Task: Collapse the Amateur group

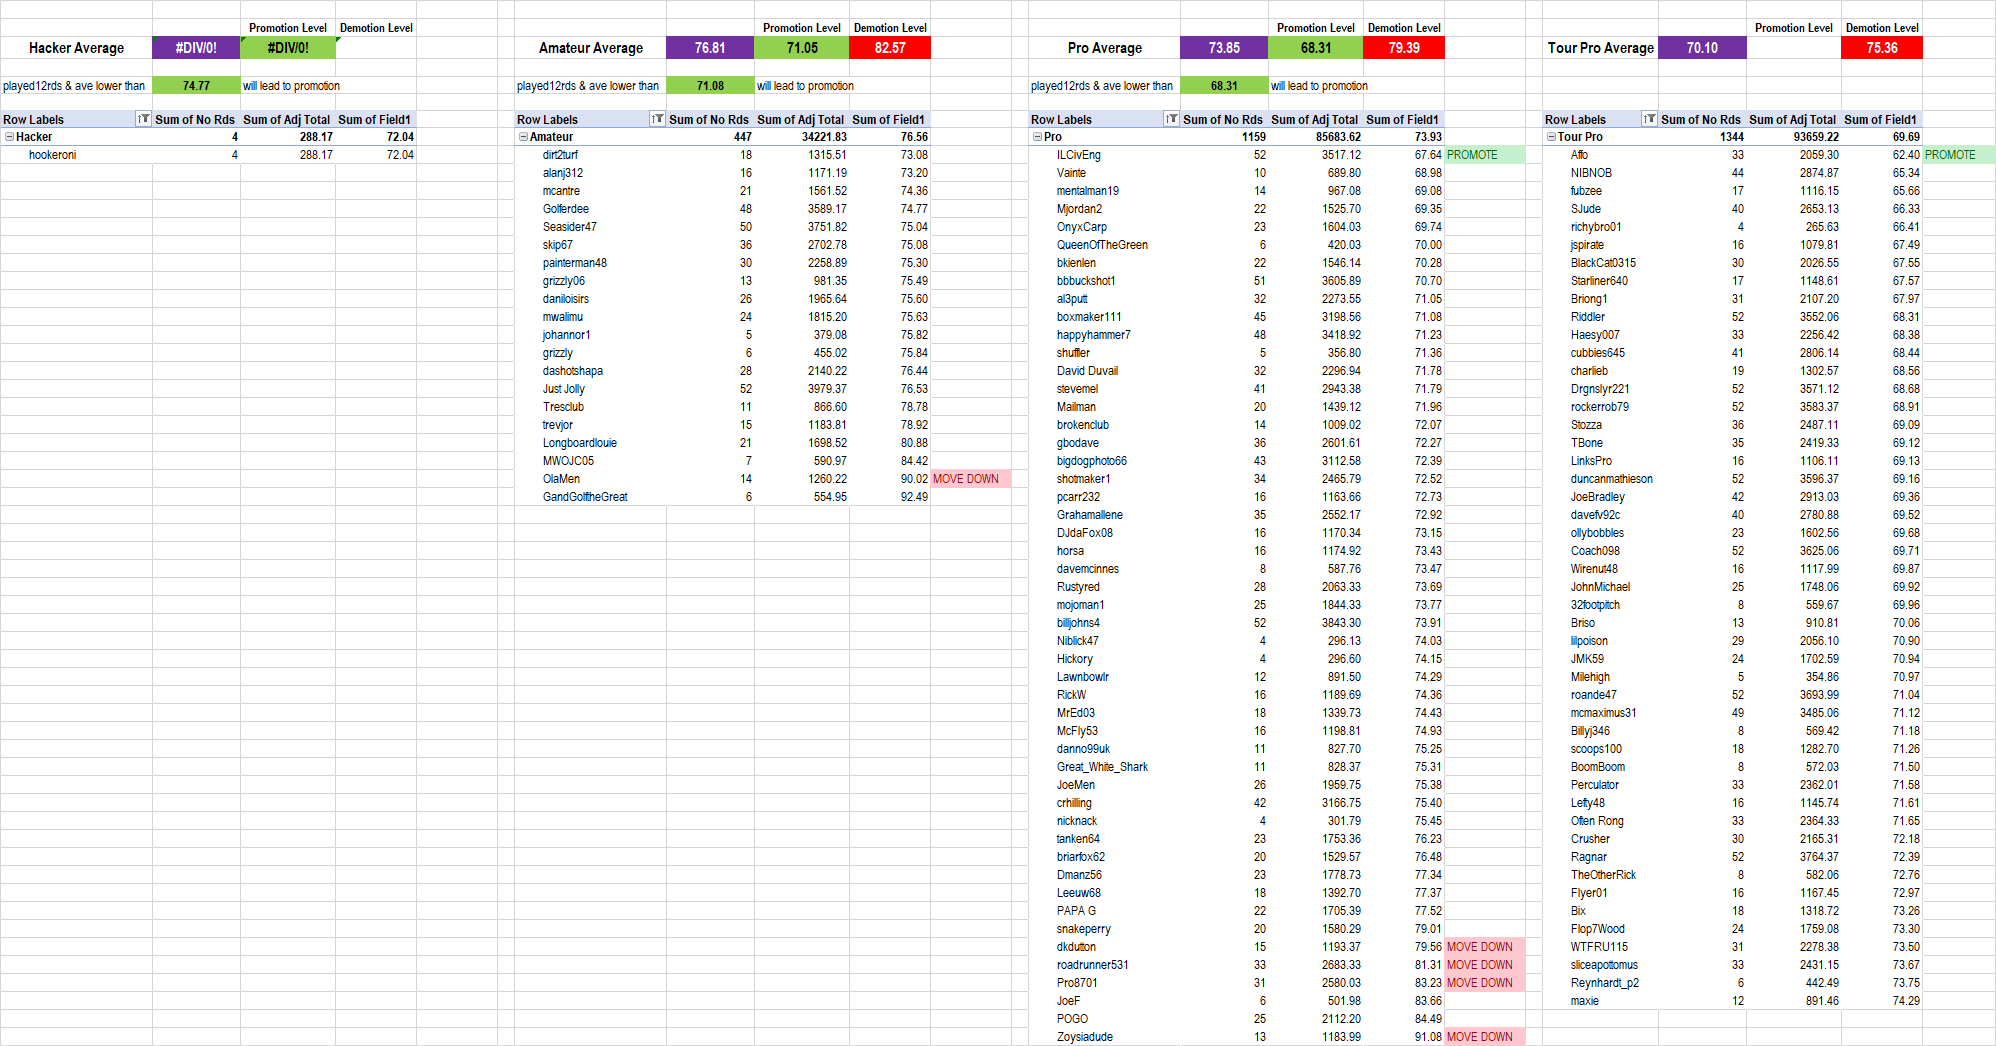Action: [x=523, y=137]
